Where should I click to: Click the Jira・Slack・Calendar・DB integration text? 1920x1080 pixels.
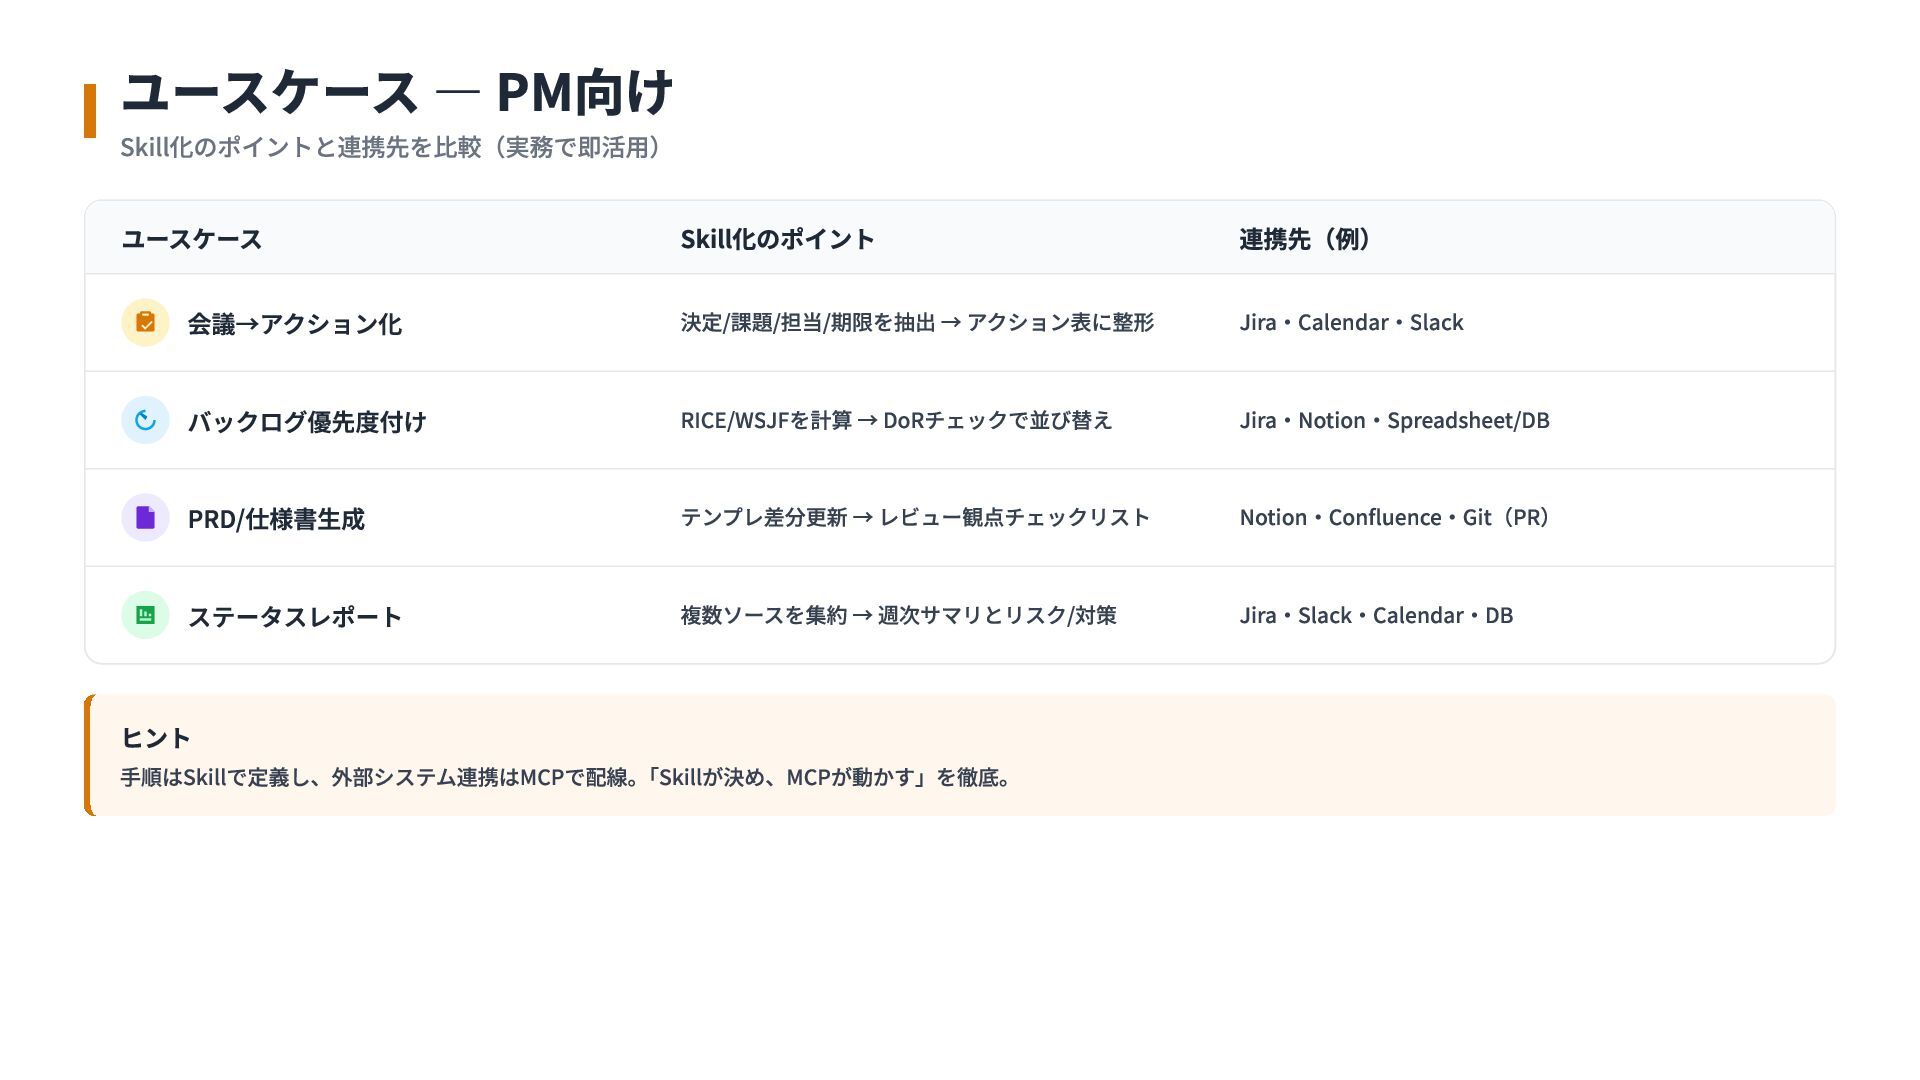point(1376,615)
